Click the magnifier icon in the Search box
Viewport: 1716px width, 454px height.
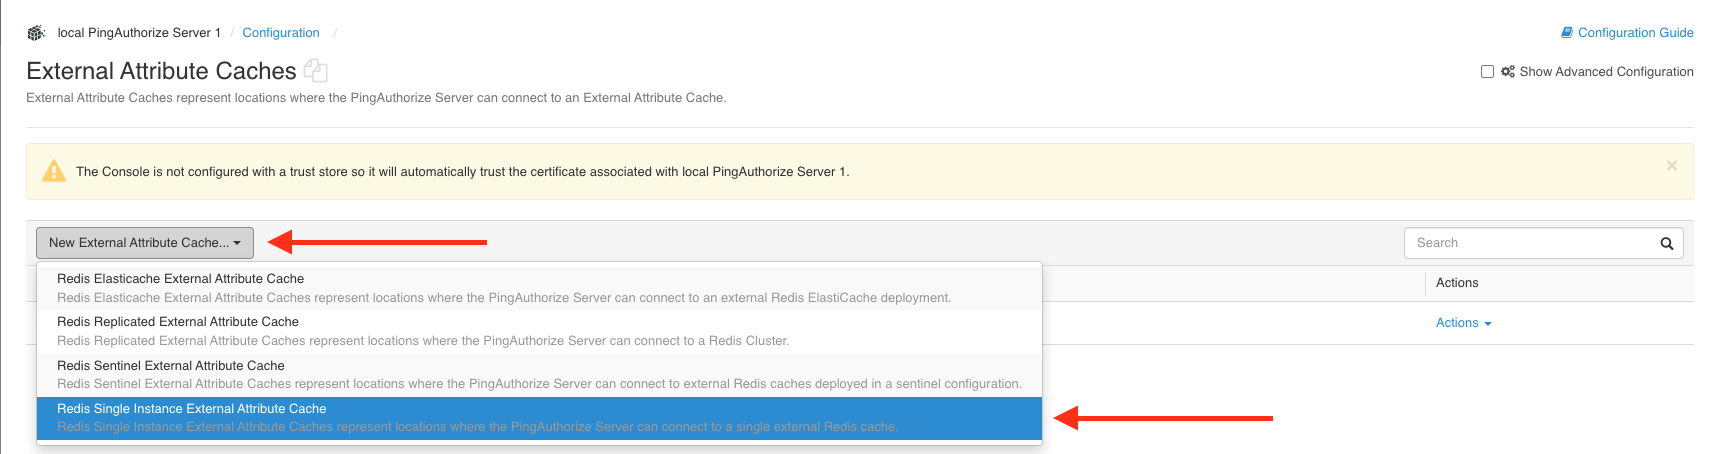1666,243
